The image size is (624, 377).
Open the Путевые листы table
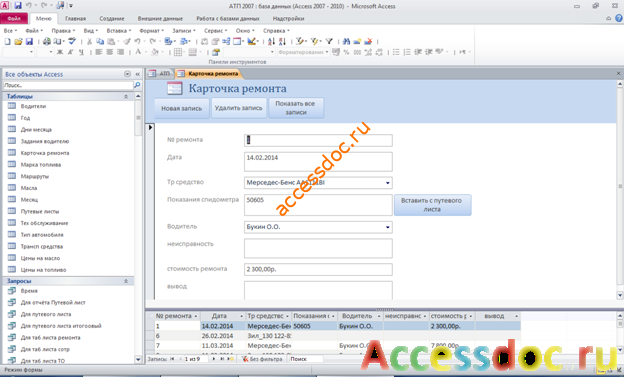(40, 211)
